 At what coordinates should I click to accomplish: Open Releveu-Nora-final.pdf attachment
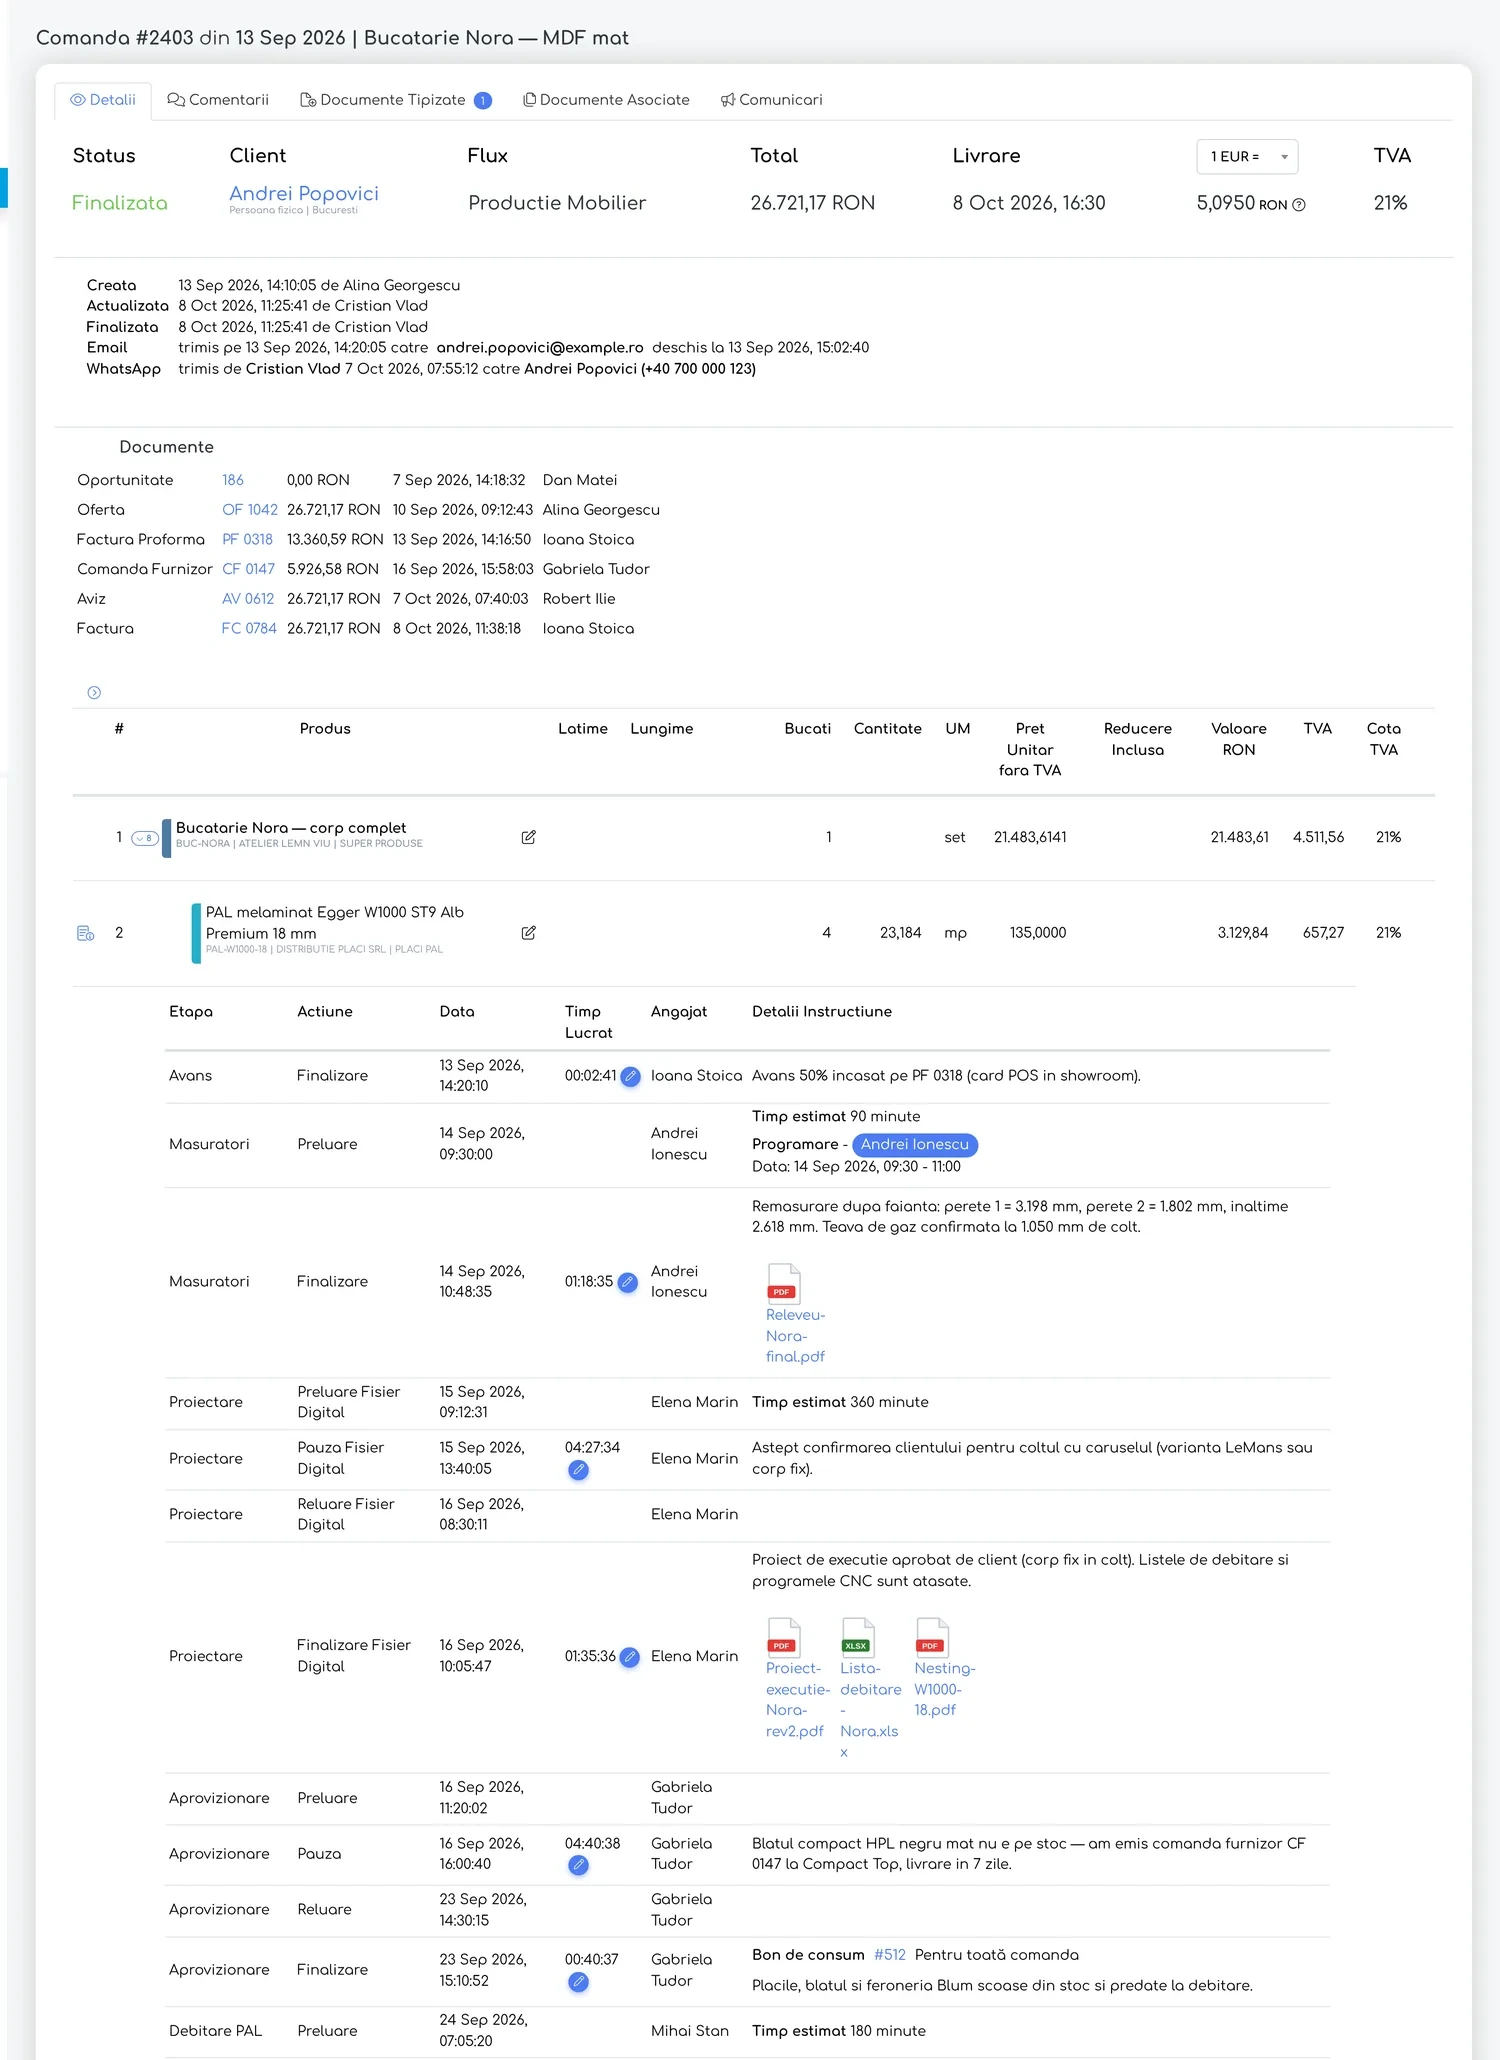click(x=796, y=1314)
